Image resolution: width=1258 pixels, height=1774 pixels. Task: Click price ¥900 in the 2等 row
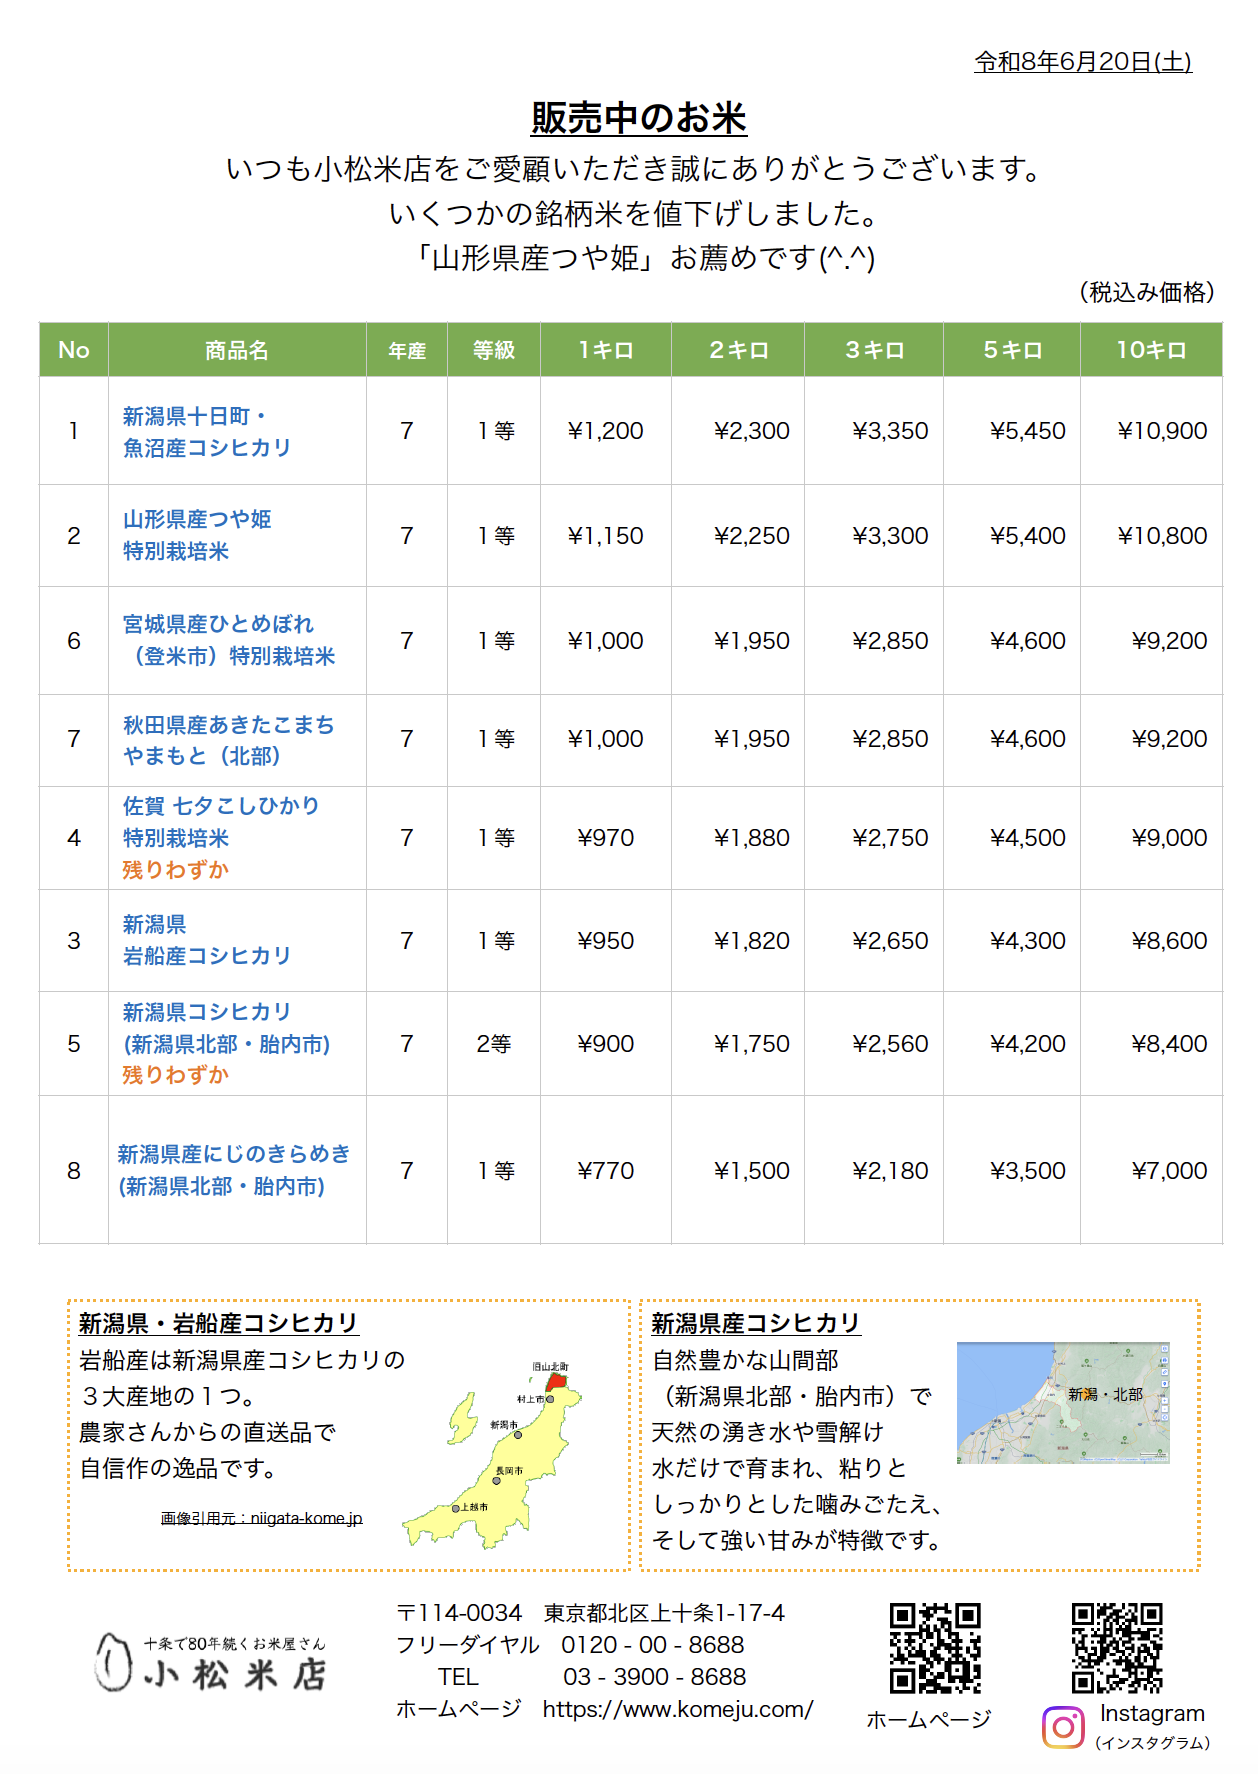[606, 1044]
